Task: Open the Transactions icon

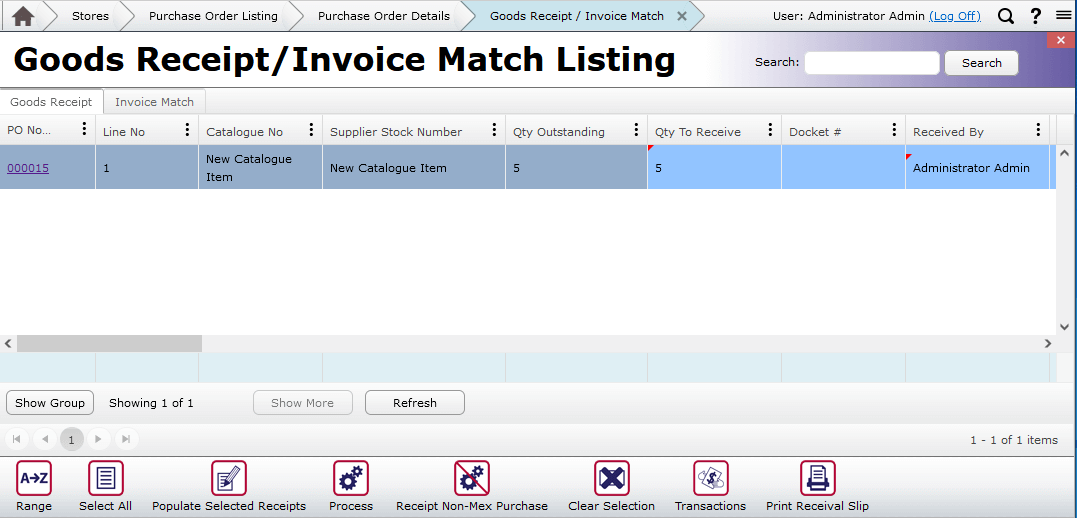Action: (x=710, y=479)
